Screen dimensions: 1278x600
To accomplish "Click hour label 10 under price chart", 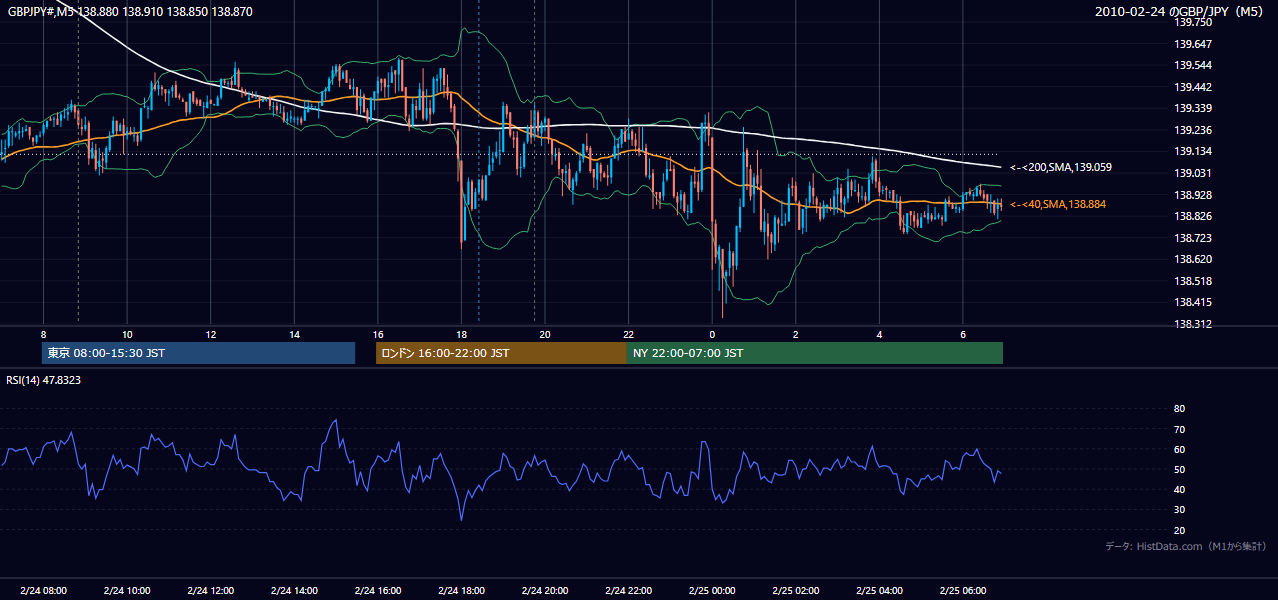I will coord(127,334).
